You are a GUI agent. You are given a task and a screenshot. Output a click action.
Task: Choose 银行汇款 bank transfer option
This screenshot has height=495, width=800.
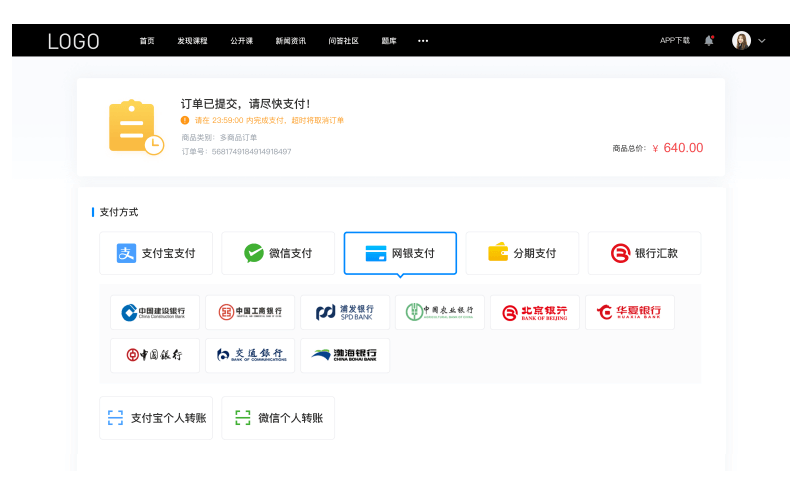[644, 253]
